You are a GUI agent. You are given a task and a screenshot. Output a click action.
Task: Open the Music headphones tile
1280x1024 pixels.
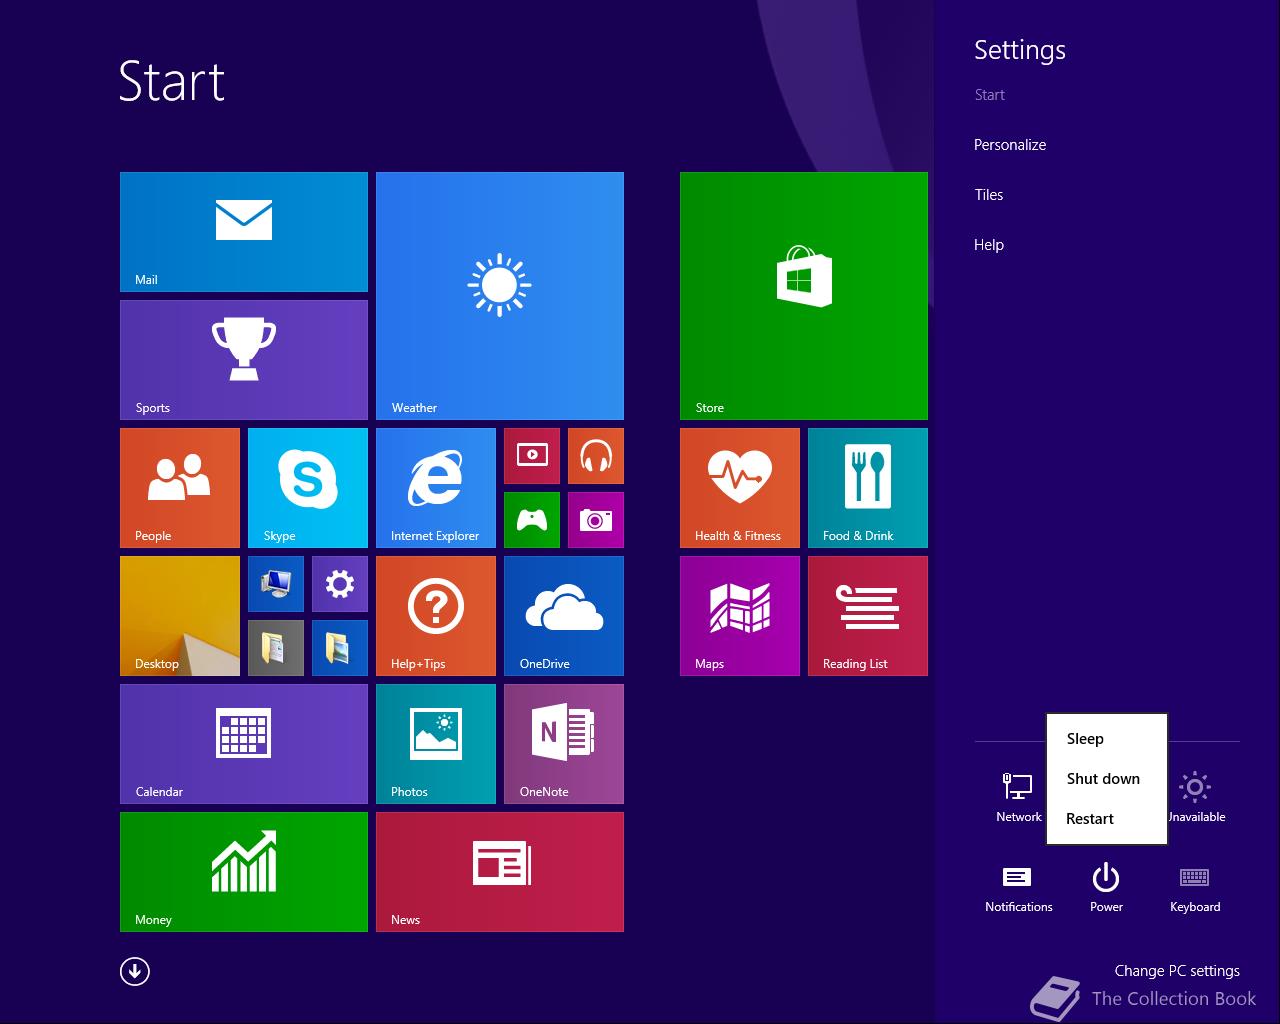596,456
